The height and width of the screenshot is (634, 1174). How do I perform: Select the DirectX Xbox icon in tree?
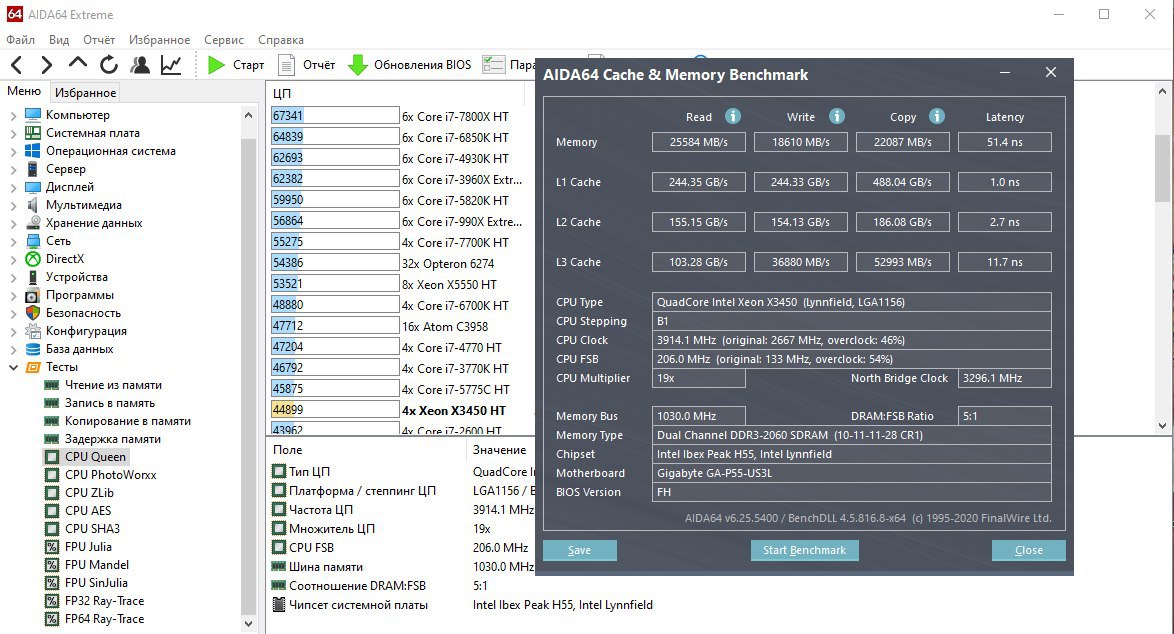(x=33, y=259)
